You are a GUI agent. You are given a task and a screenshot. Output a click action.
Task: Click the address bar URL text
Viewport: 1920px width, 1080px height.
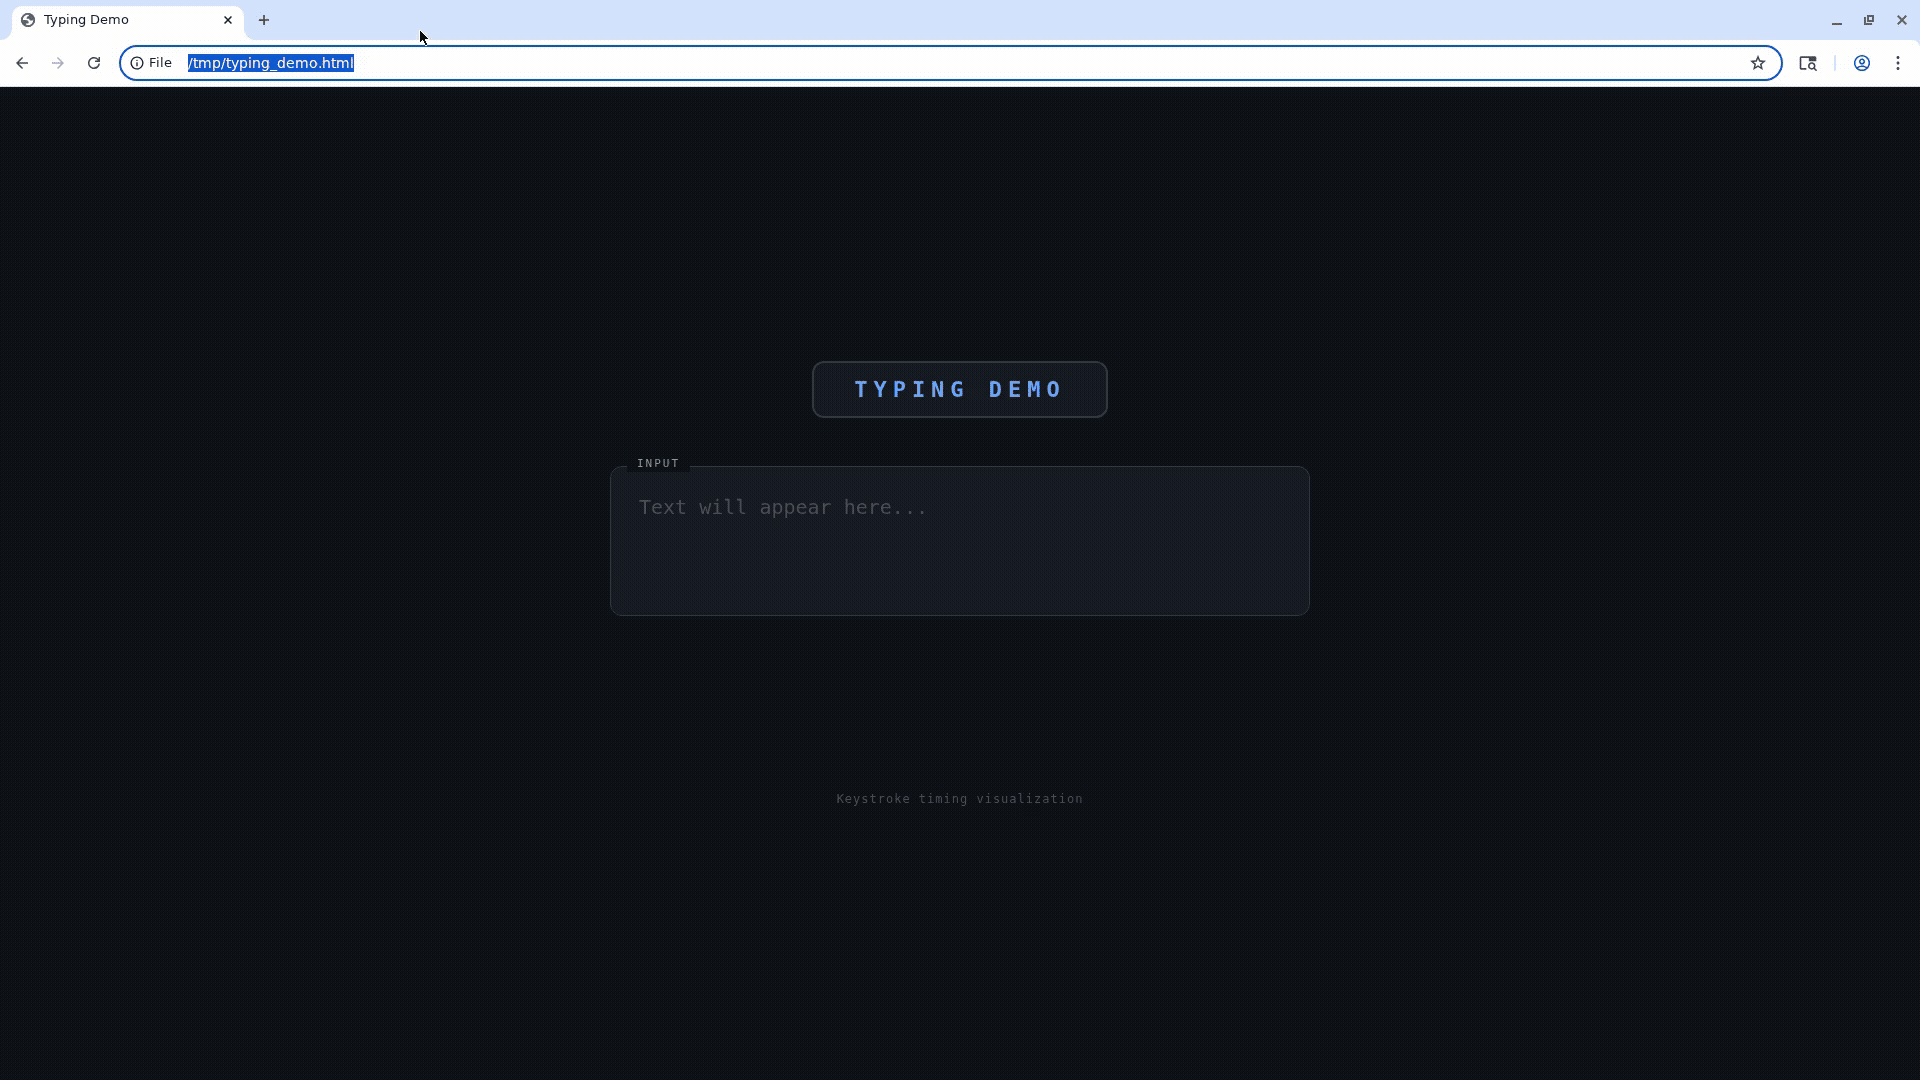[x=271, y=63]
